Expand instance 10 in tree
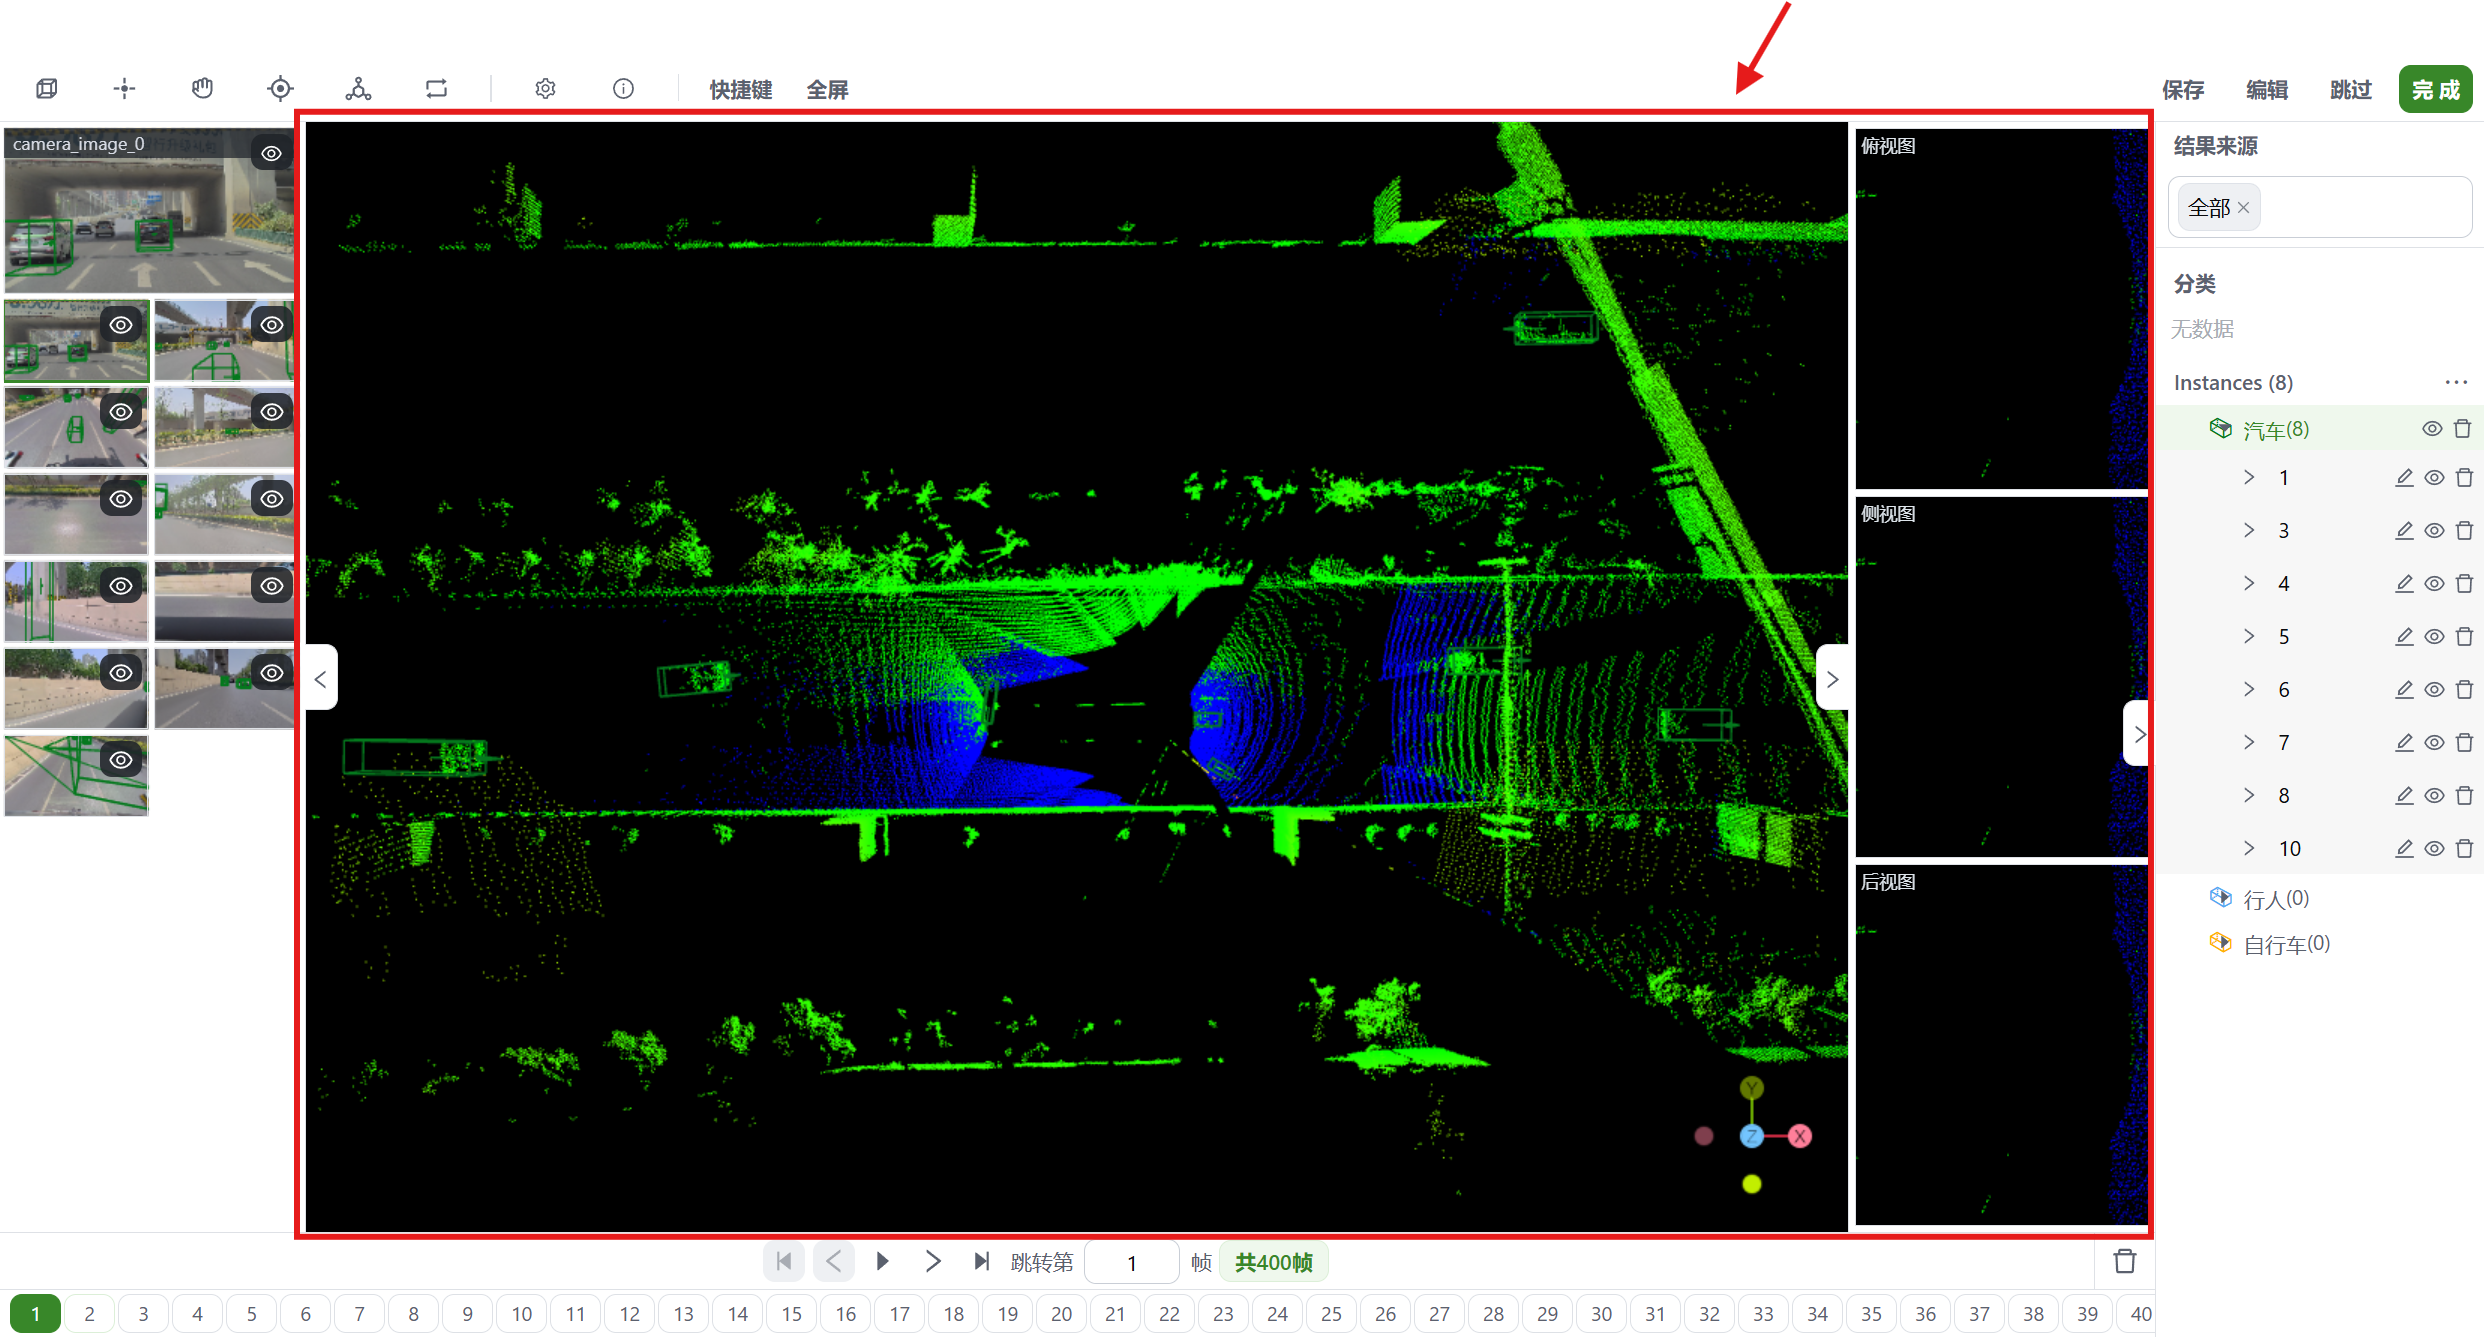The image size is (2484, 1337). pos(2249,849)
